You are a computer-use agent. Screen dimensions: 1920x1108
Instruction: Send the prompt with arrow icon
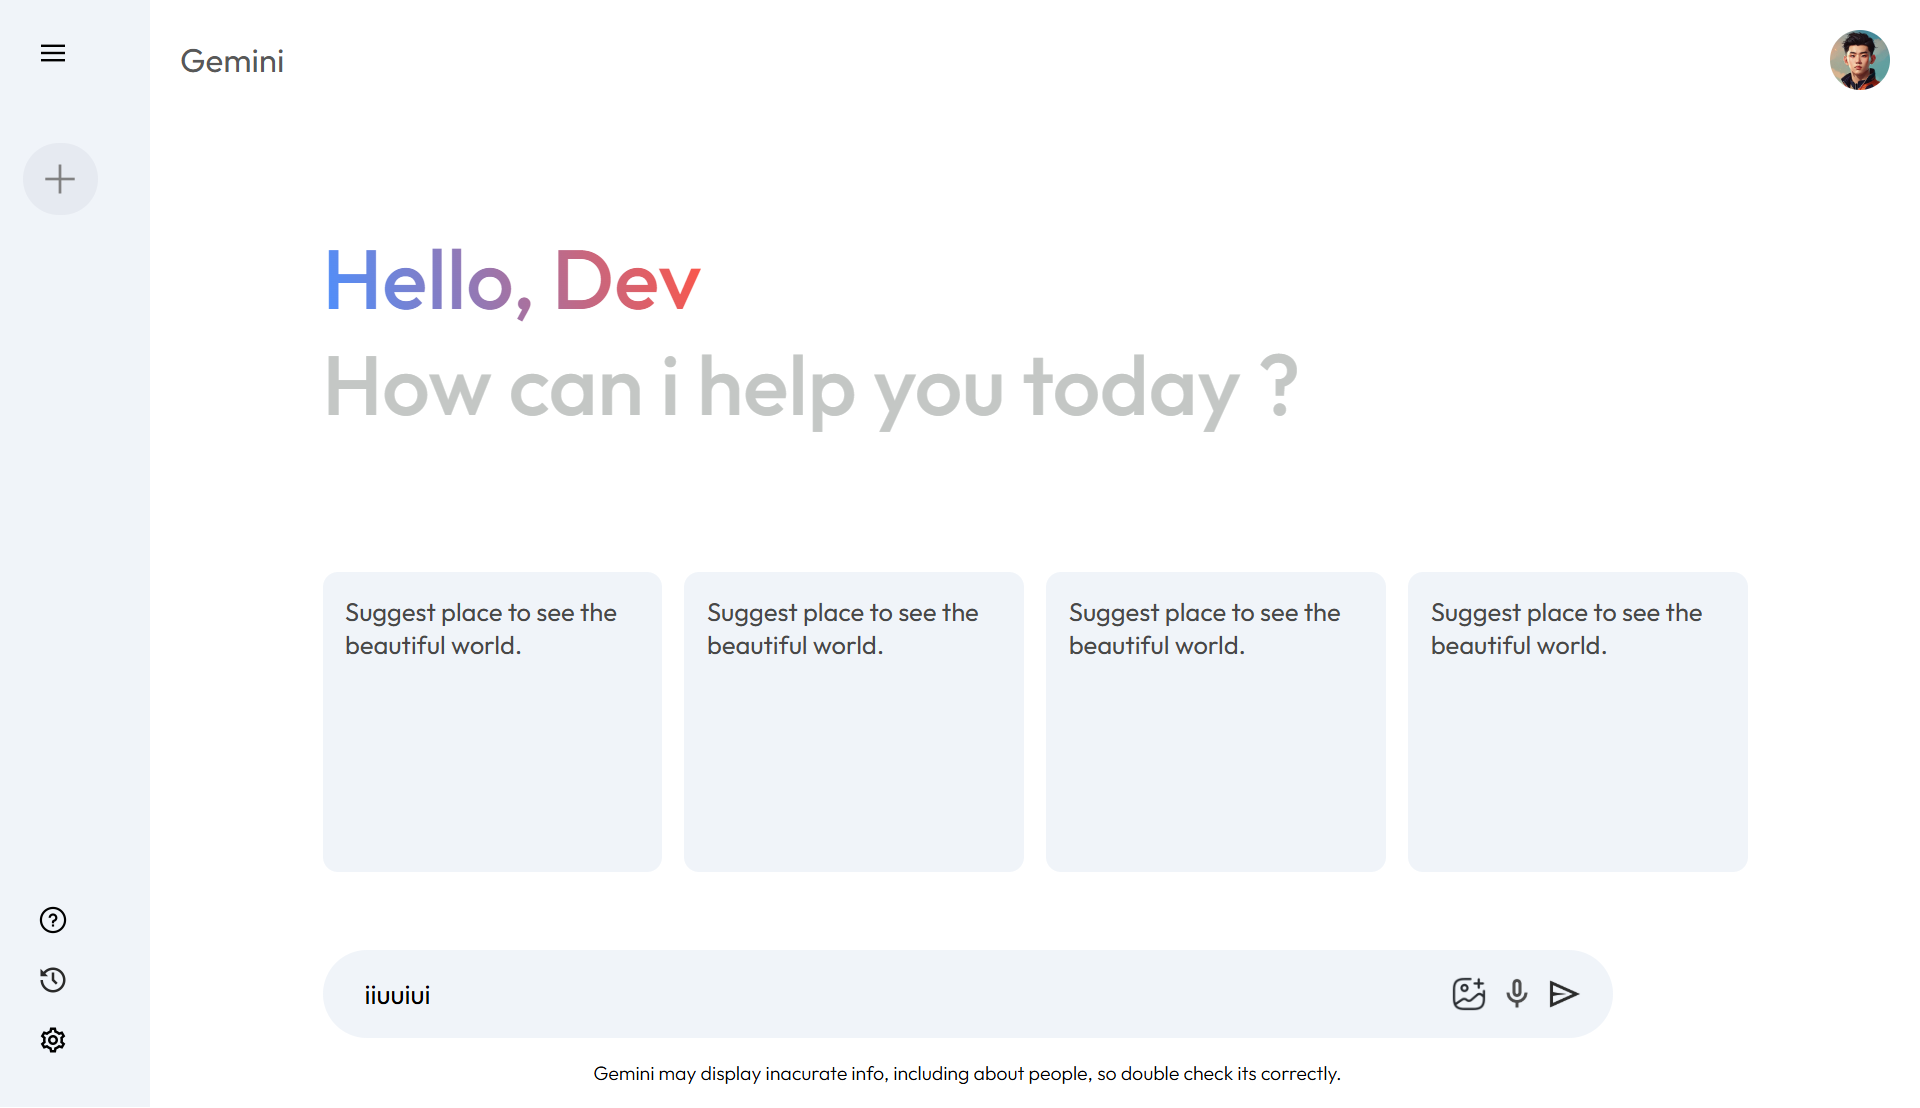[1564, 994]
